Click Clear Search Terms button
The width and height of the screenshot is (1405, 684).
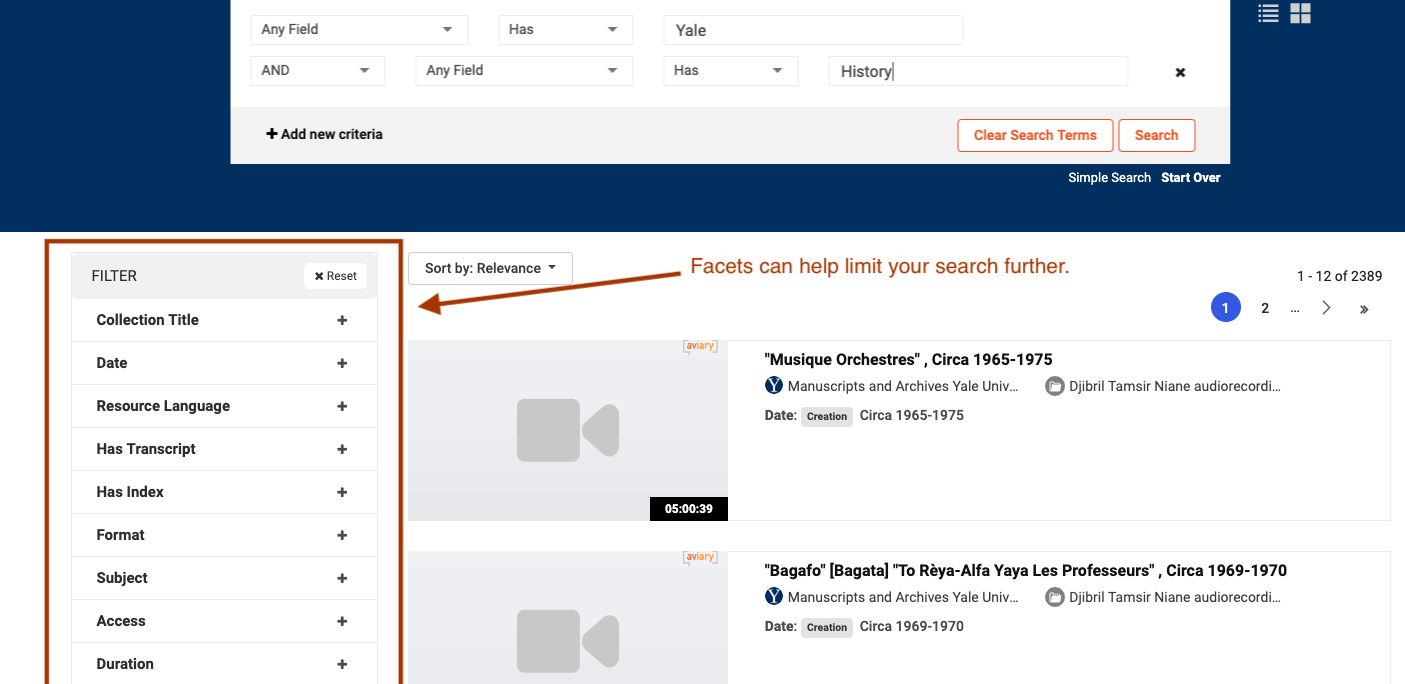1035,135
